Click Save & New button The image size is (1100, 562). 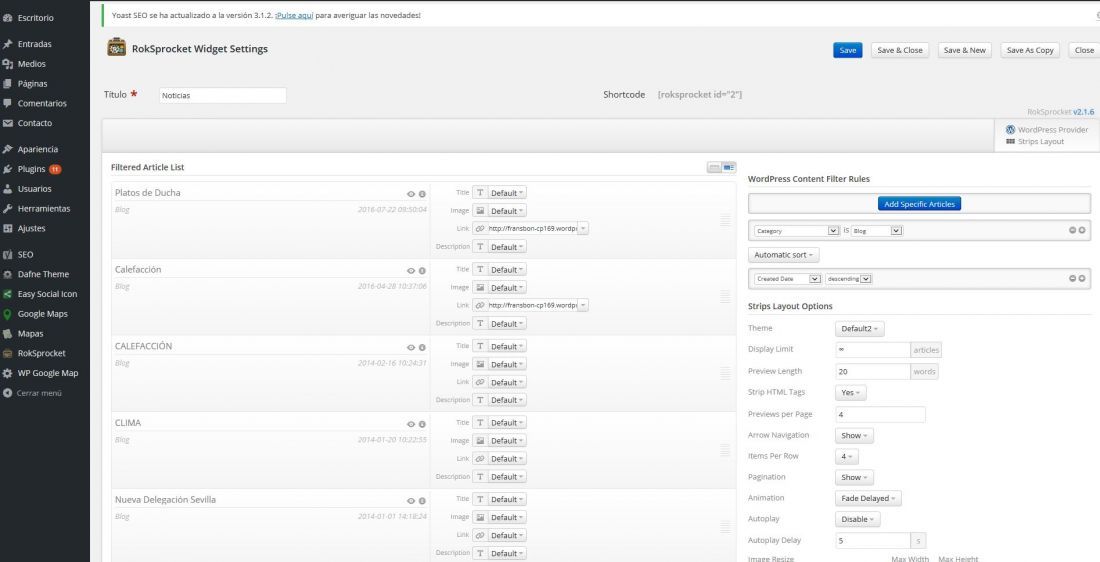965,50
